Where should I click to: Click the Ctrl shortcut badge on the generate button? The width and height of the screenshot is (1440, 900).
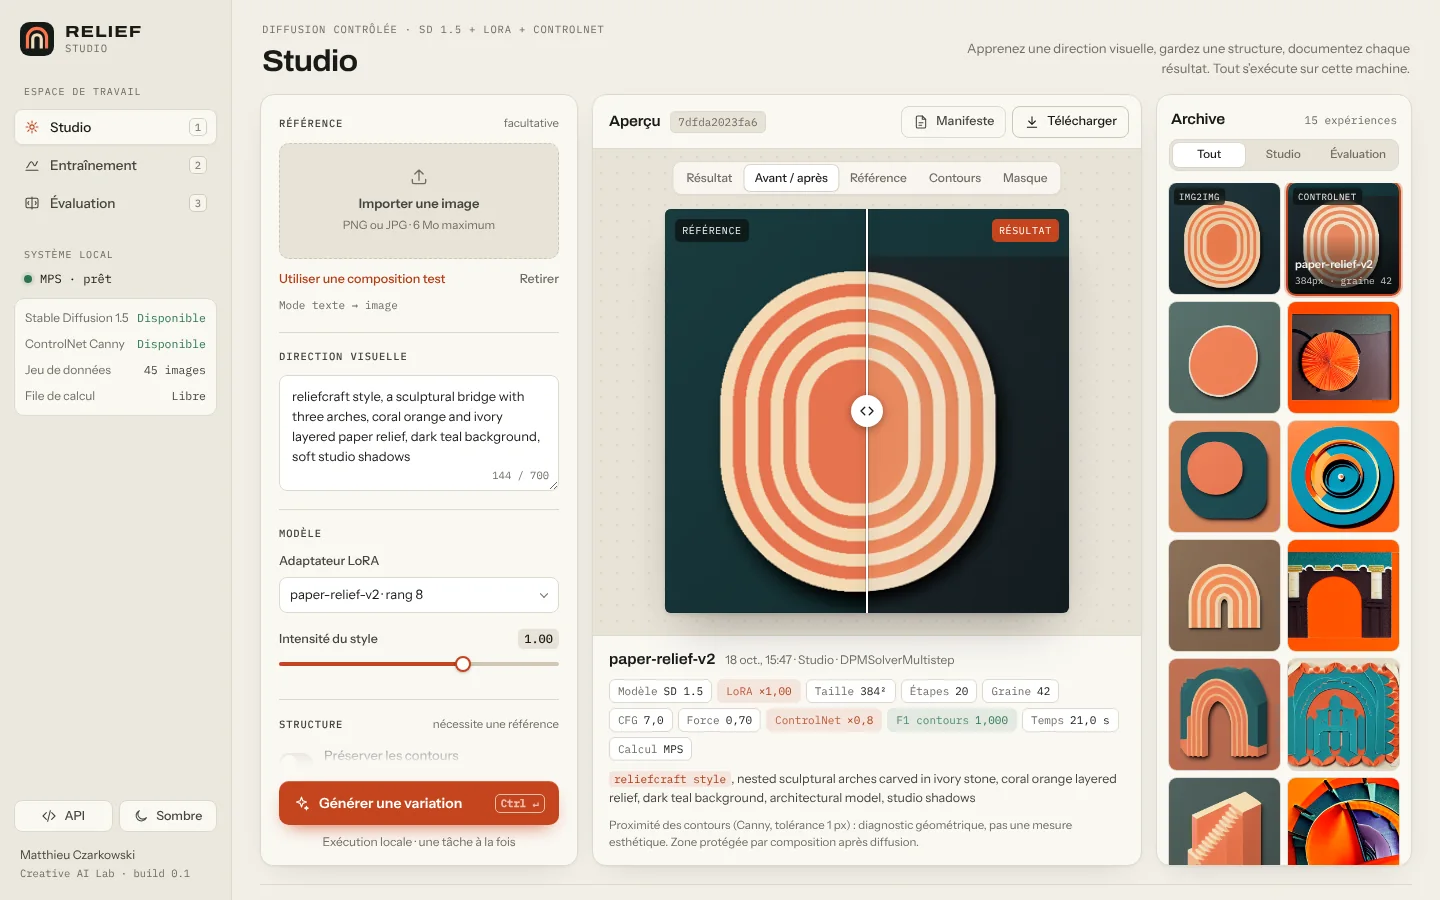coord(520,803)
